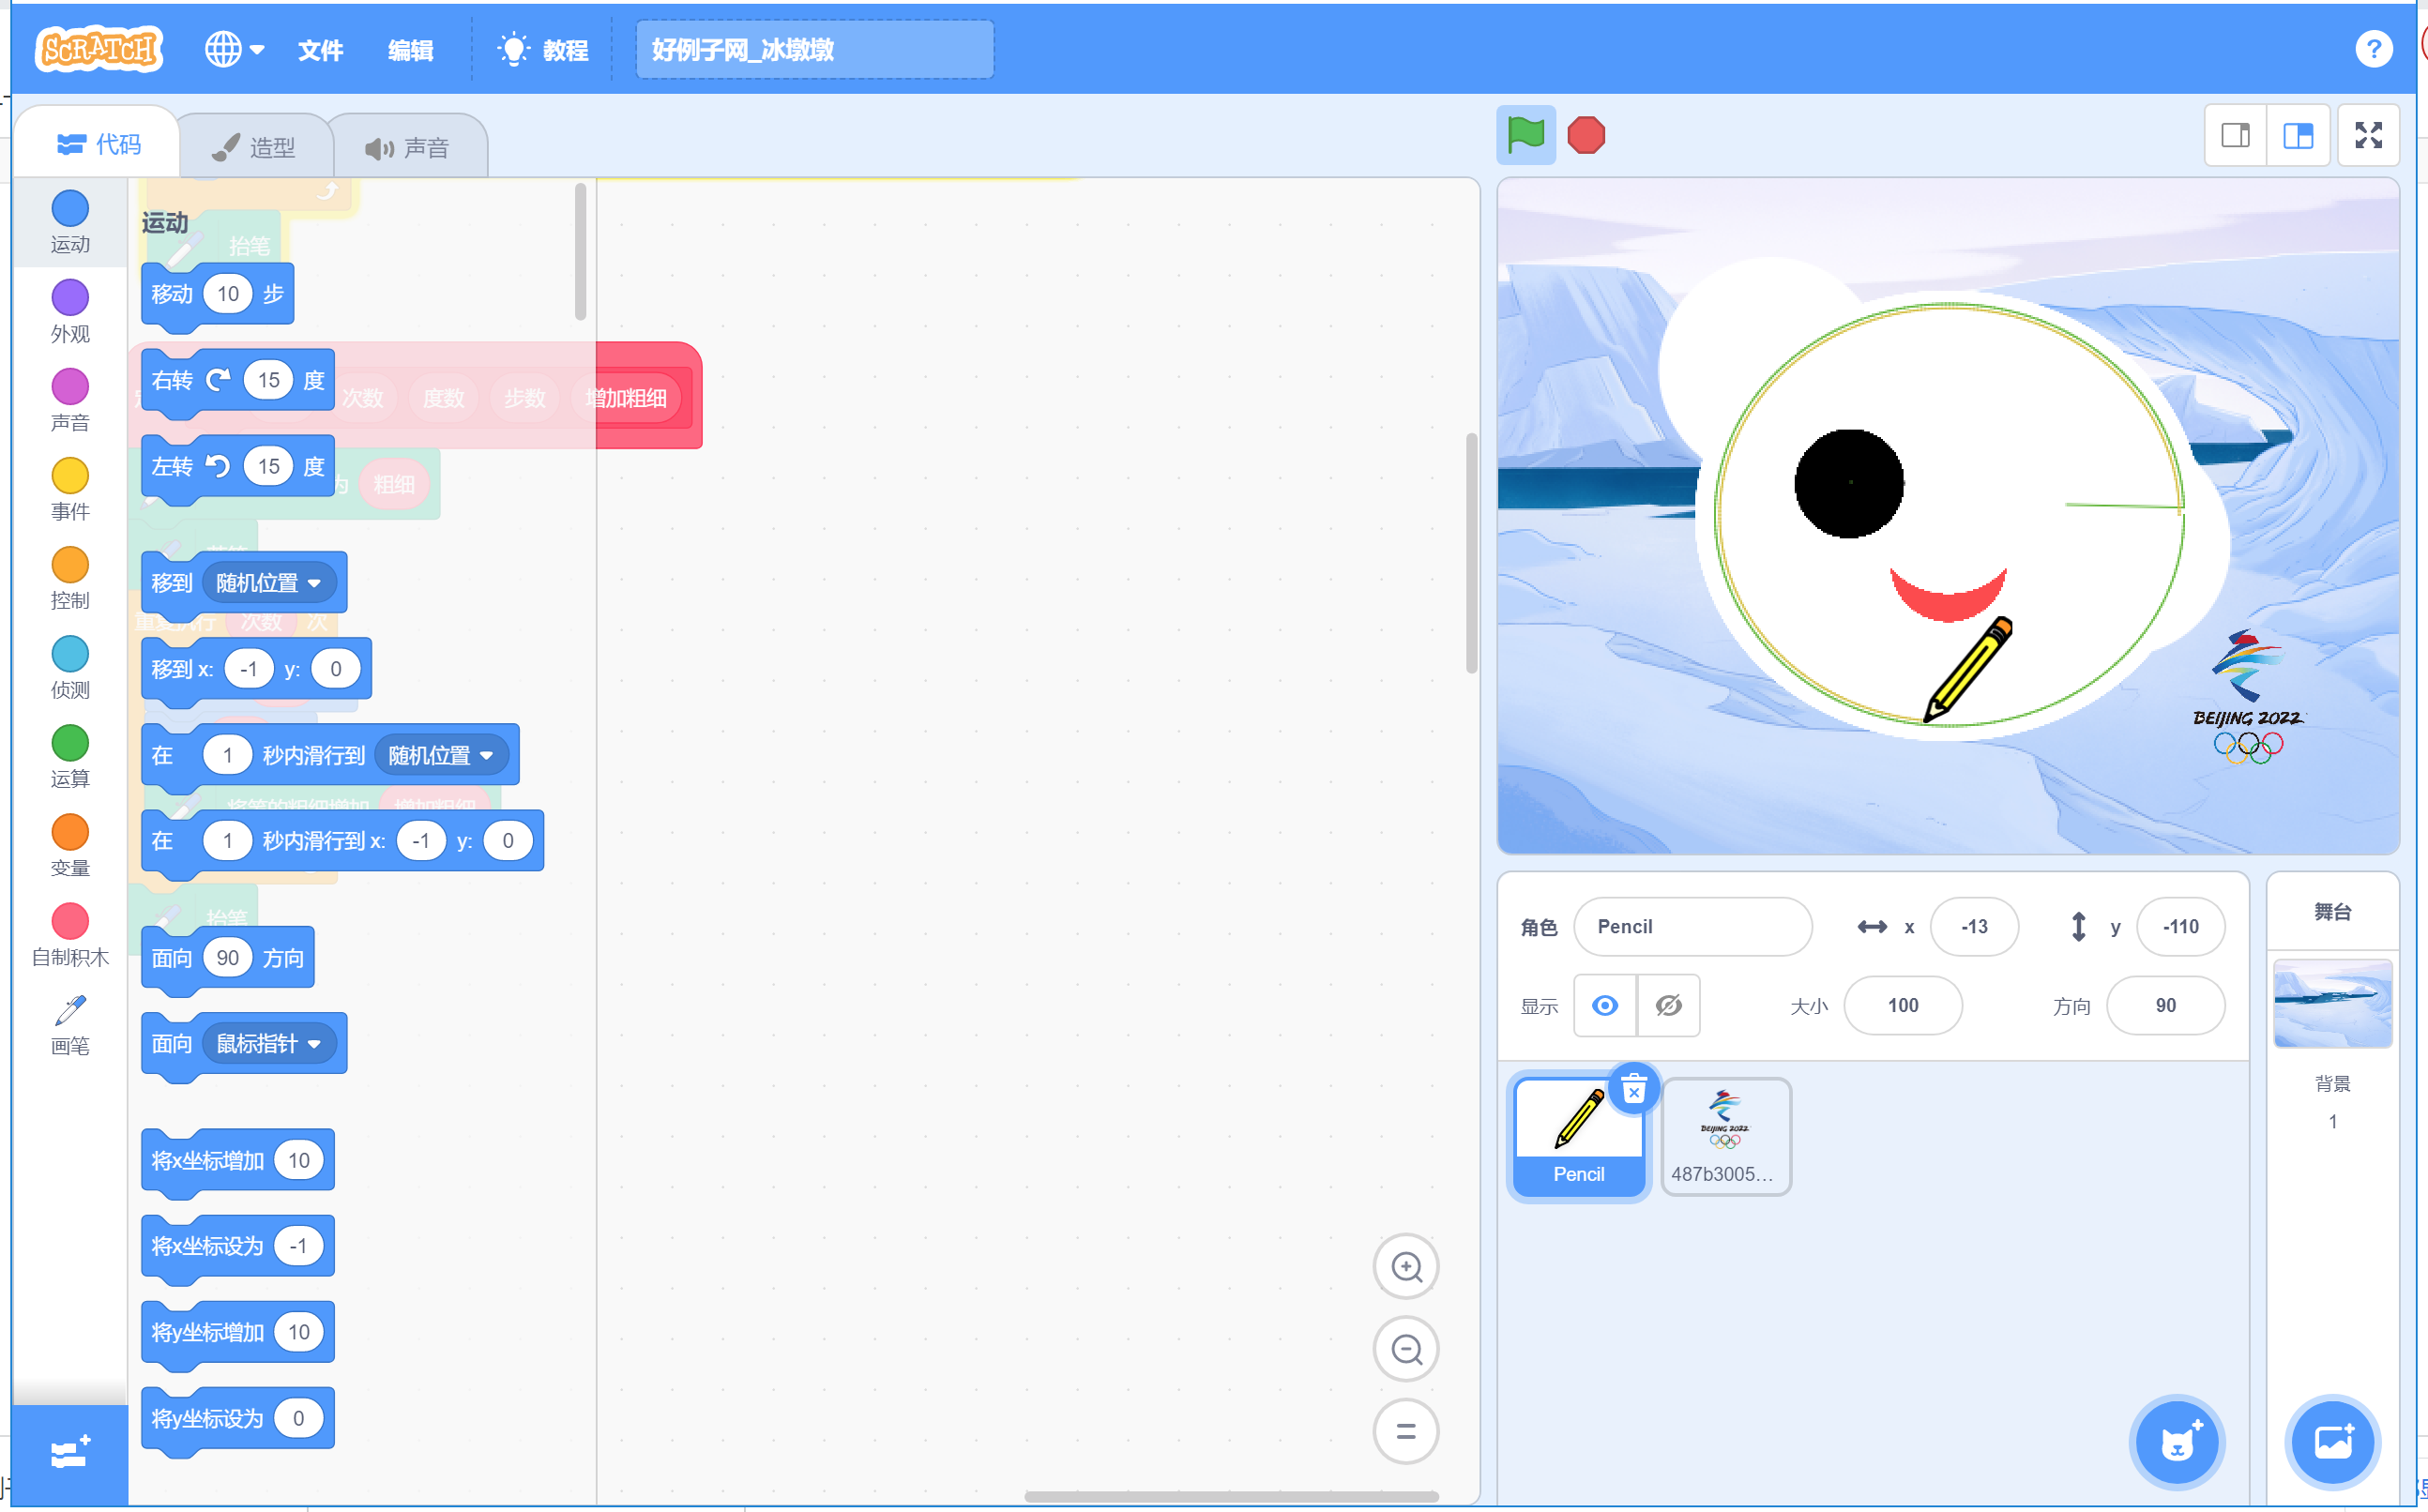Select the 事件 events category
2428x1512 pixels.
pyautogui.click(x=70, y=489)
